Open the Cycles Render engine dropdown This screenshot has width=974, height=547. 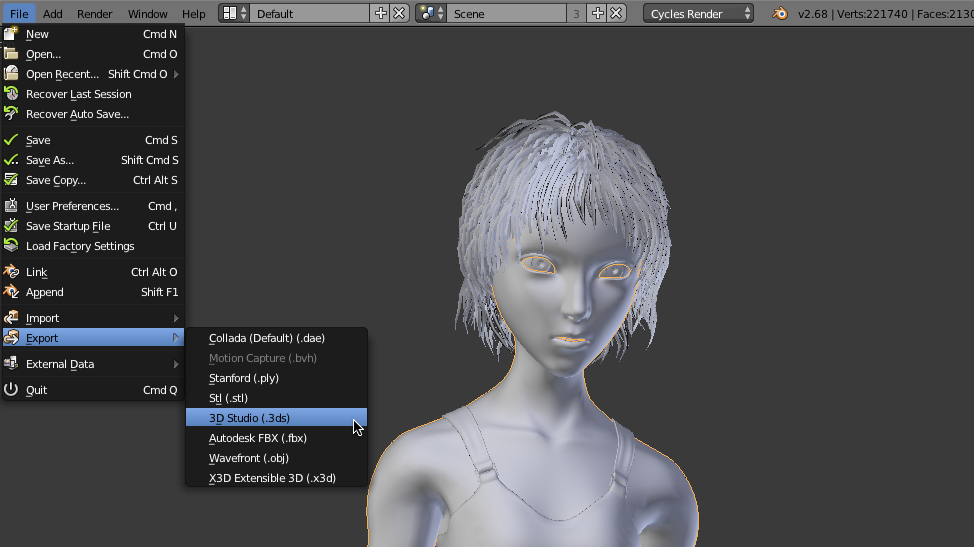pos(698,14)
